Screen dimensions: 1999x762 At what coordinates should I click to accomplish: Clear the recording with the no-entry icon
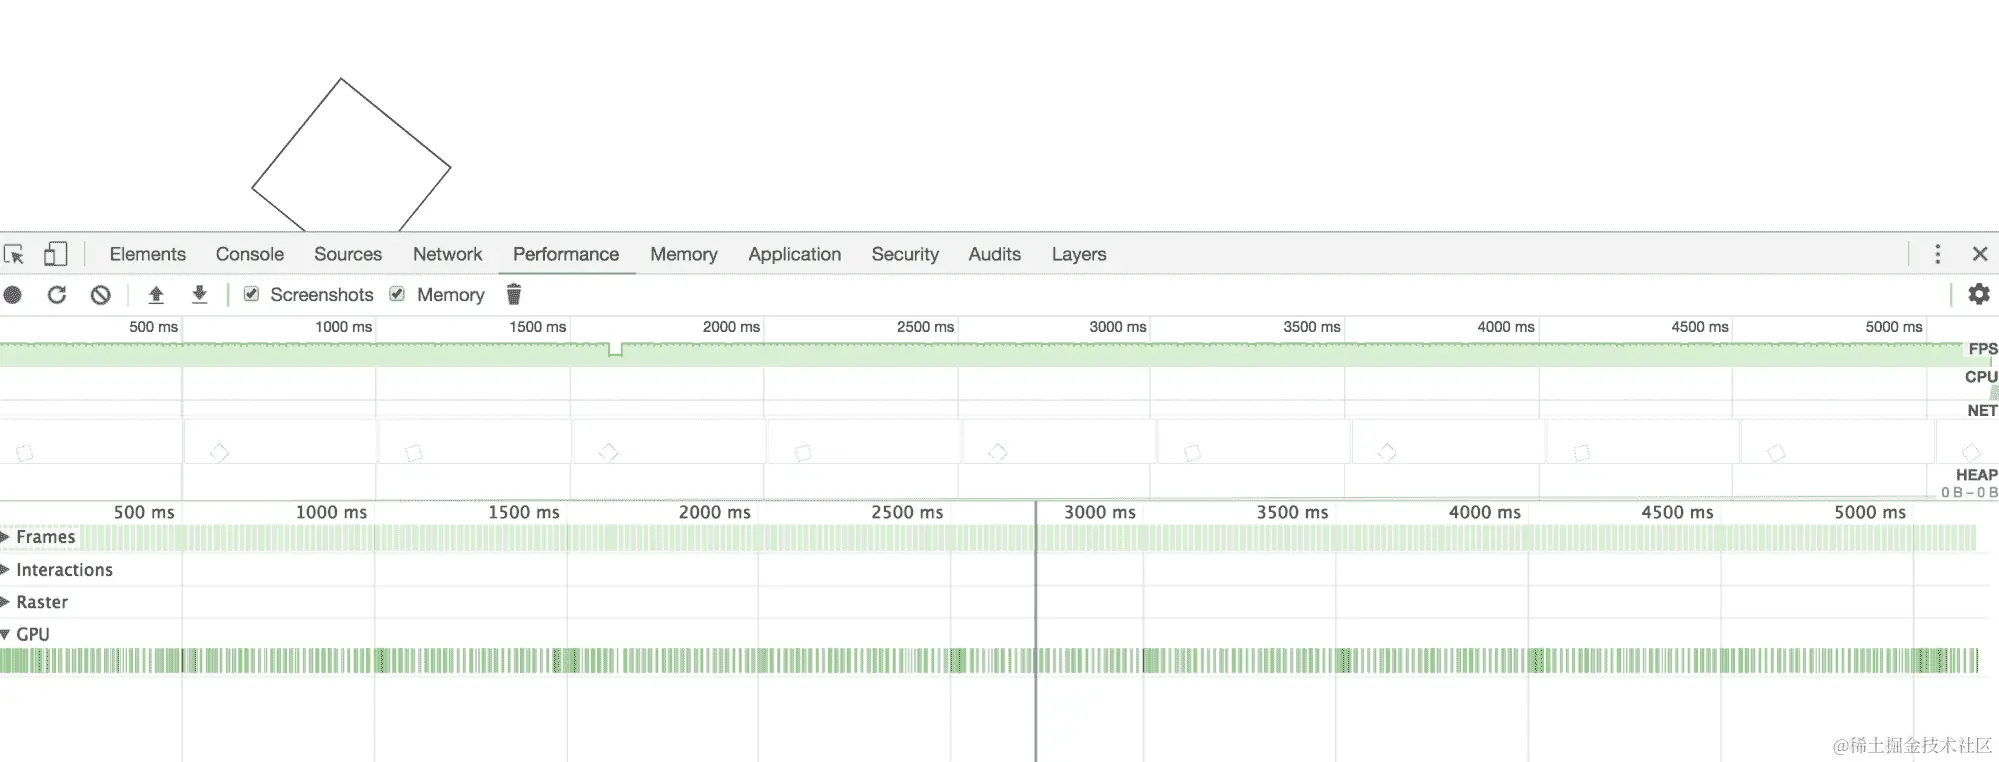[100, 295]
